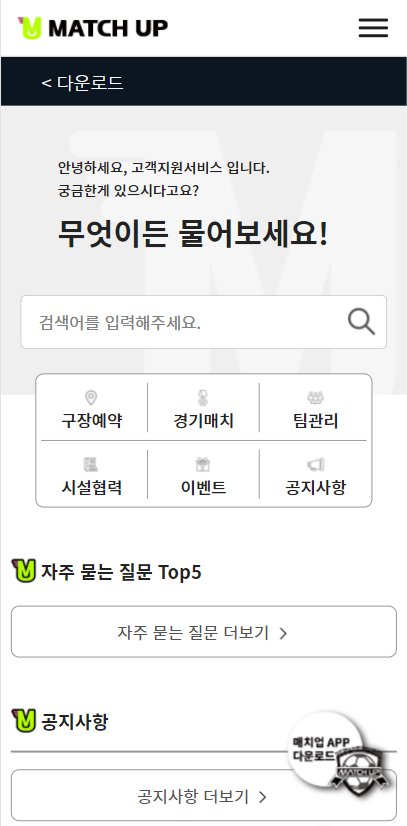Tap the people icon above 팀관리
Viewport: 407px width, 826px height.
coord(315,398)
